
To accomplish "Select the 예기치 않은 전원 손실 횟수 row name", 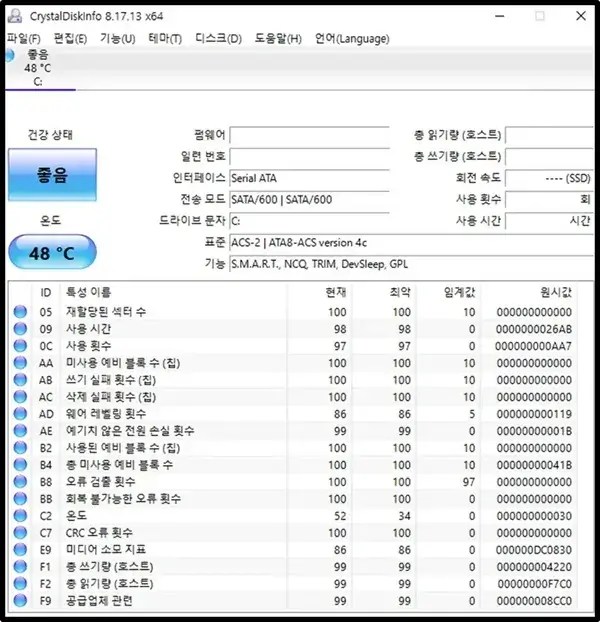I will coord(130,431).
